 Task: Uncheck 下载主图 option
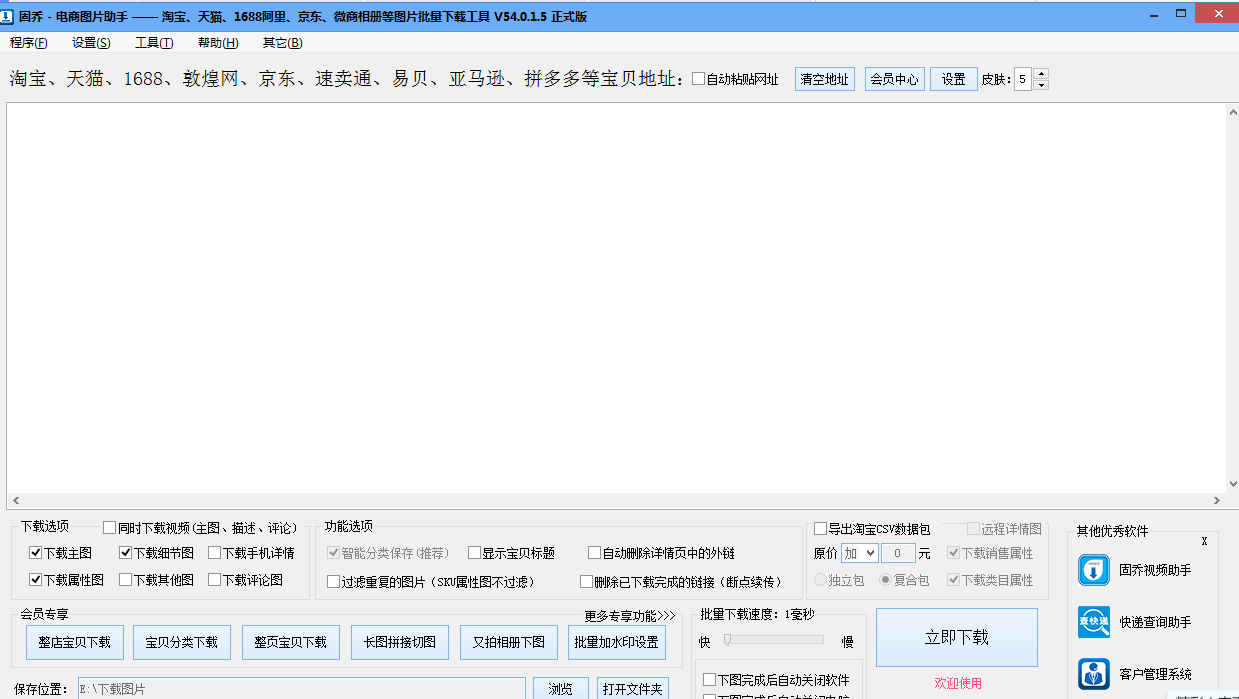pos(36,553)
